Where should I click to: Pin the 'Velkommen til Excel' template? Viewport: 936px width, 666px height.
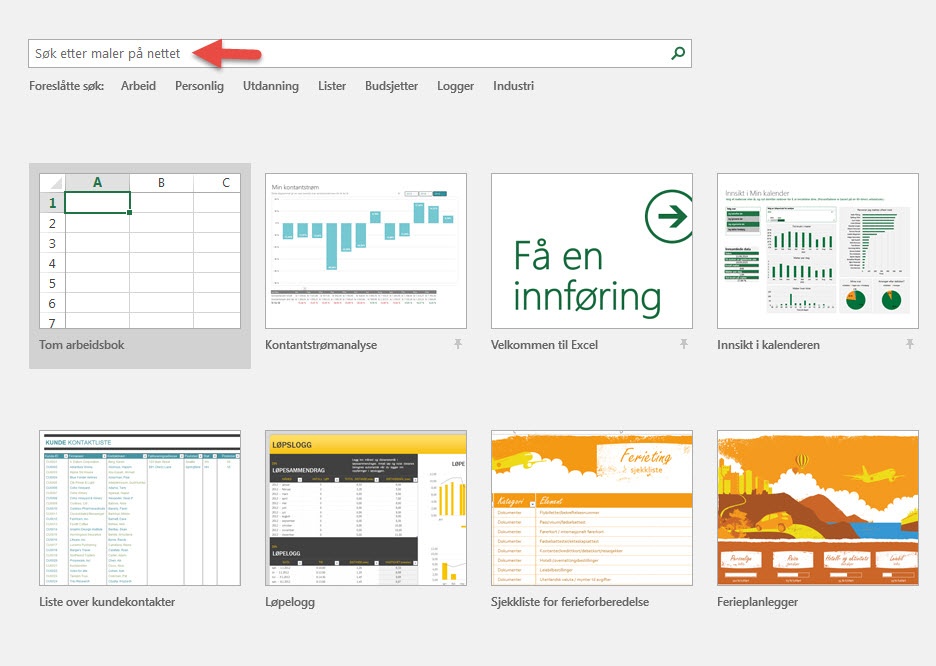click(x=682, y=343)
